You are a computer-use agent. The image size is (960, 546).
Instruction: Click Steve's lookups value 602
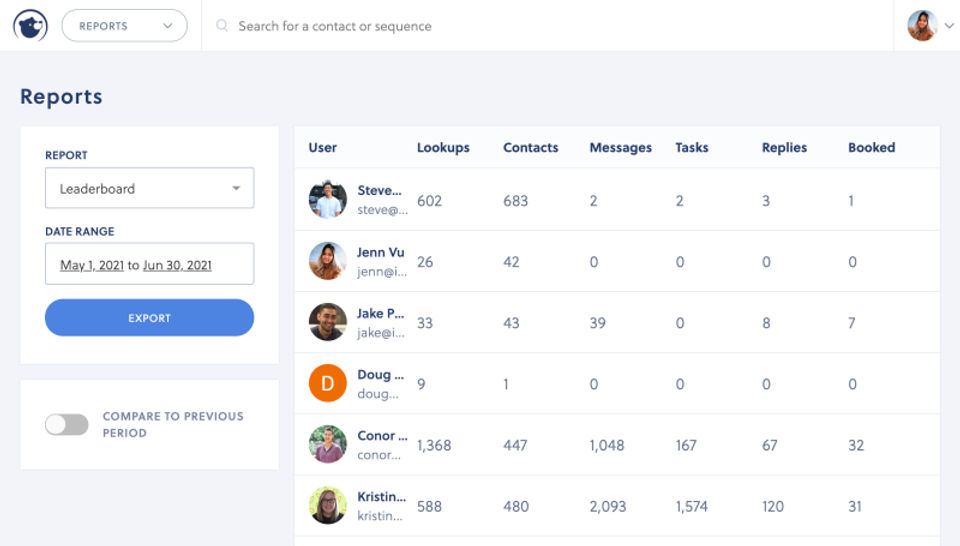coord(429,201)
